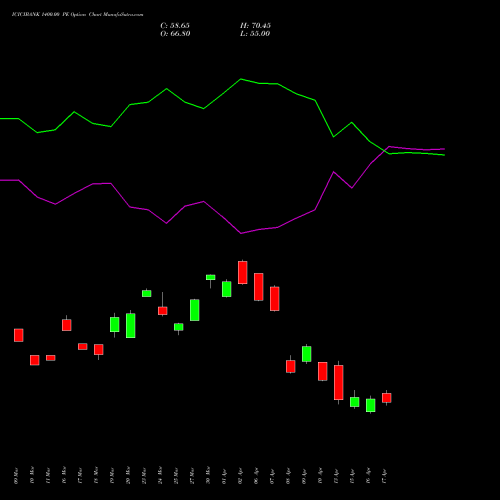Click the green candlestick for 23 Mar
The height and width of the screenshot is (500, 500).
click(147, 293)
